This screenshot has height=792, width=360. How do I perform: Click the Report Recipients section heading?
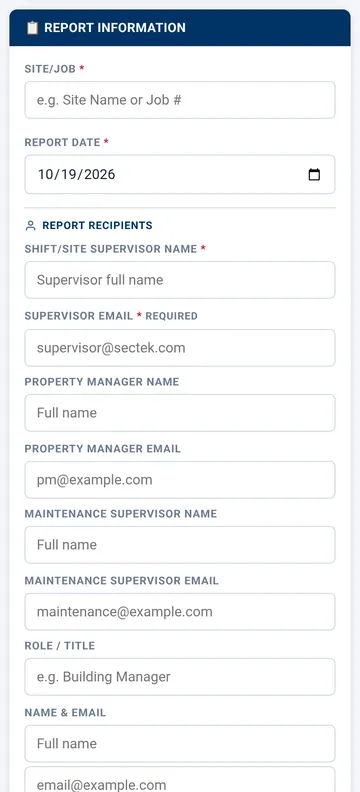[97, 225]
